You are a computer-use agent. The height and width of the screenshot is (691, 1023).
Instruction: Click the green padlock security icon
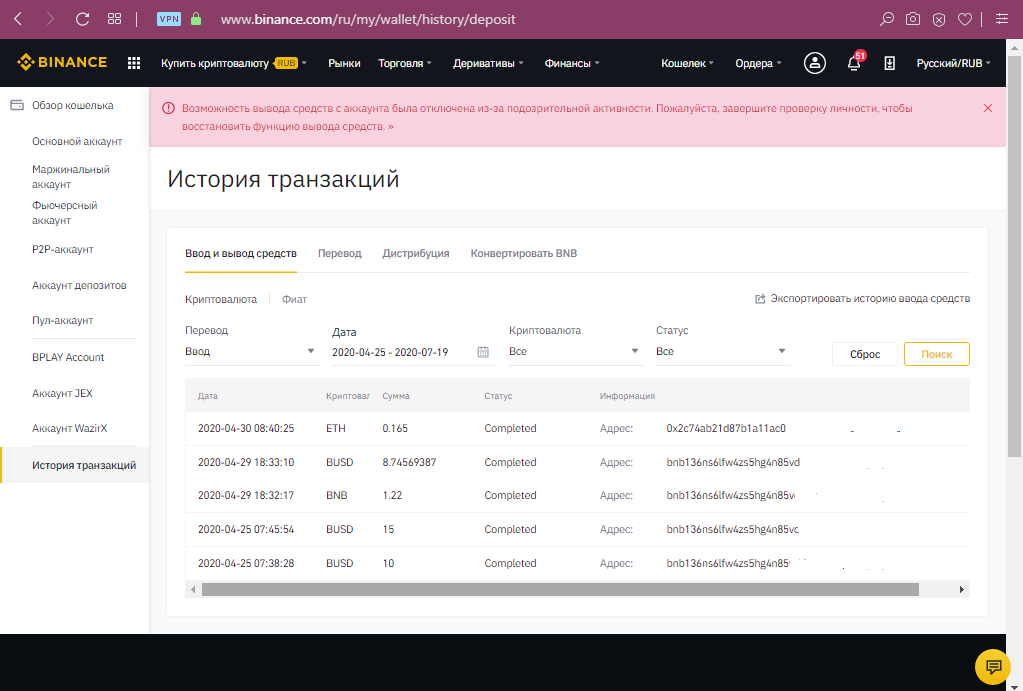196,19
